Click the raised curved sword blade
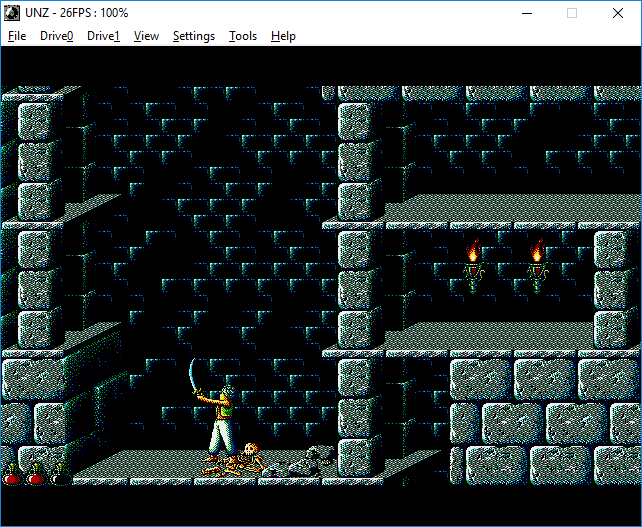 coord(193,378)
